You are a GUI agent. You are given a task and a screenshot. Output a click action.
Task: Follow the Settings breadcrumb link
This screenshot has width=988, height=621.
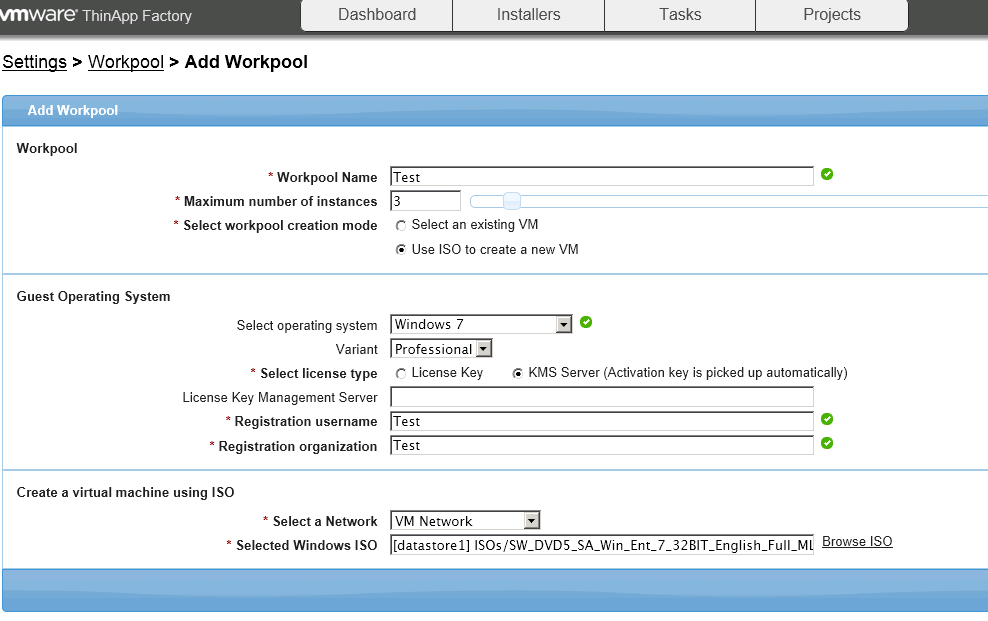[x=35, y=62]
